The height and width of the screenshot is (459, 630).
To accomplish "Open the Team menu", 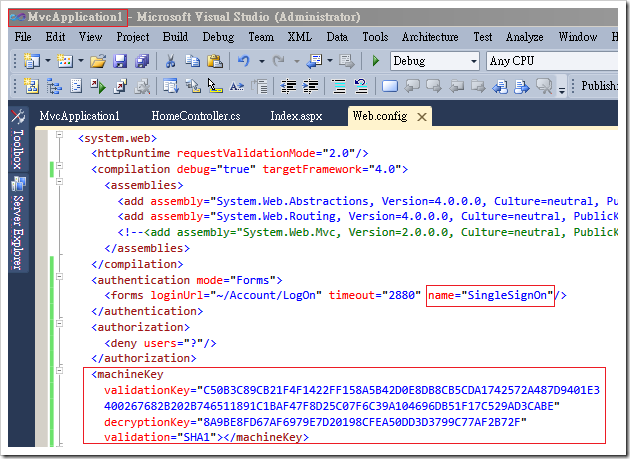I will 261,37.
